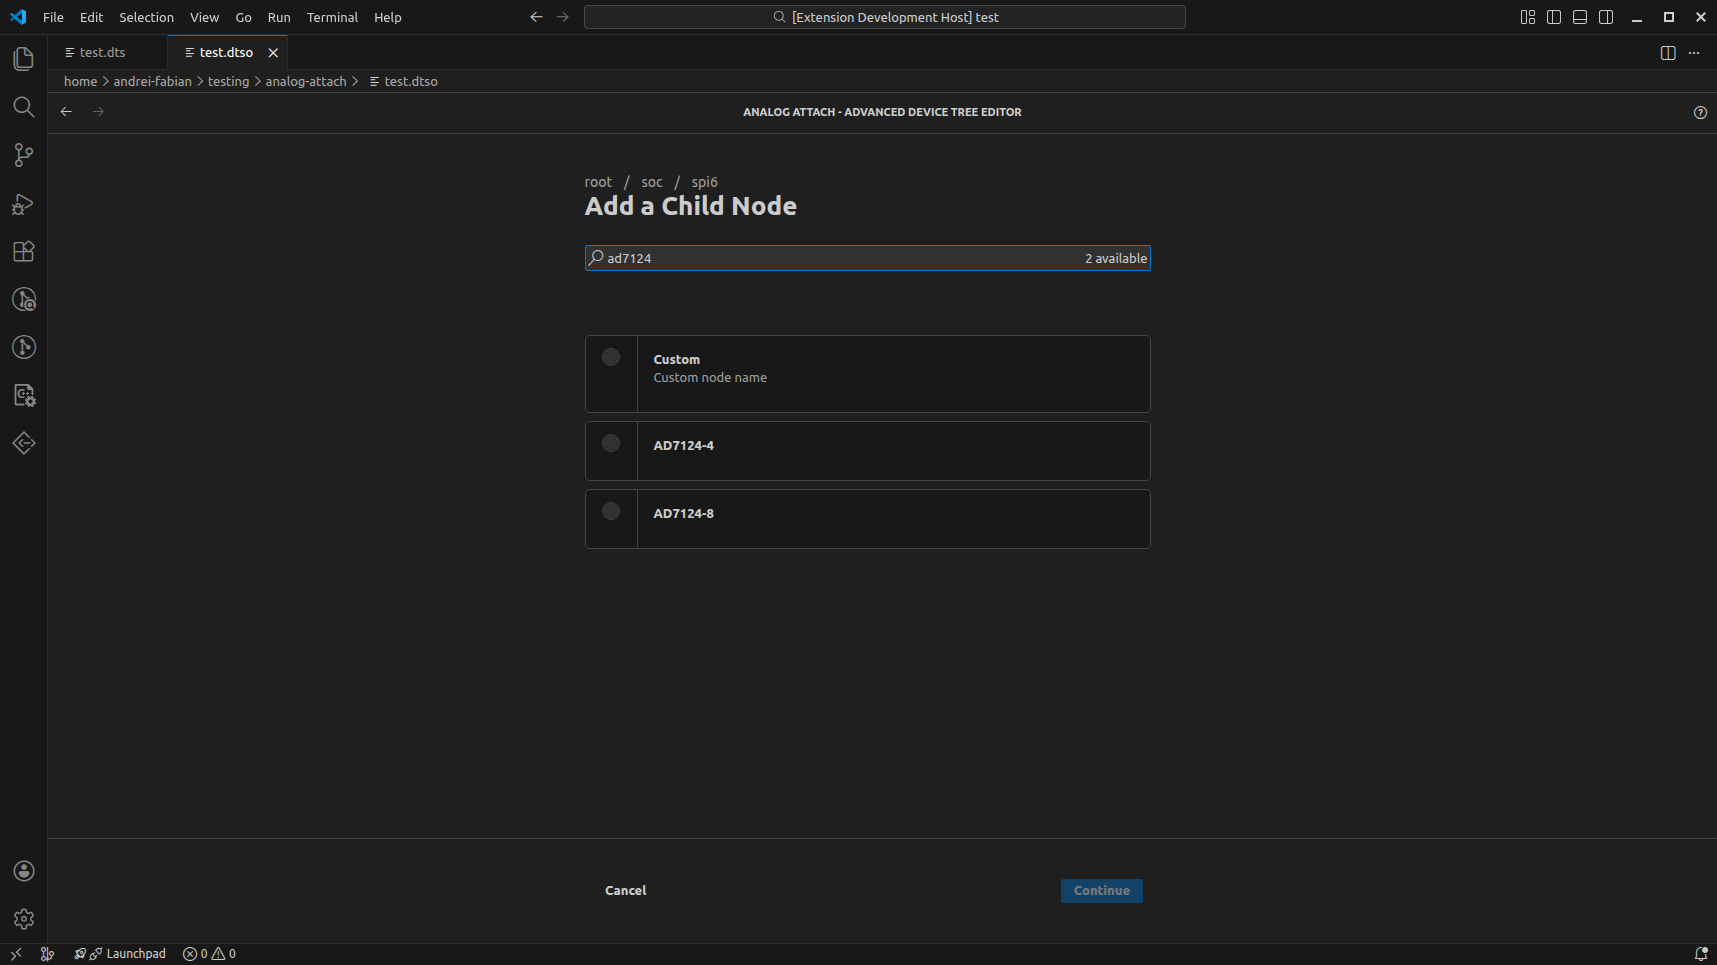Open the remote connection indicator in the status bar
Screen dimensions: 1717x965
[14, 953]
